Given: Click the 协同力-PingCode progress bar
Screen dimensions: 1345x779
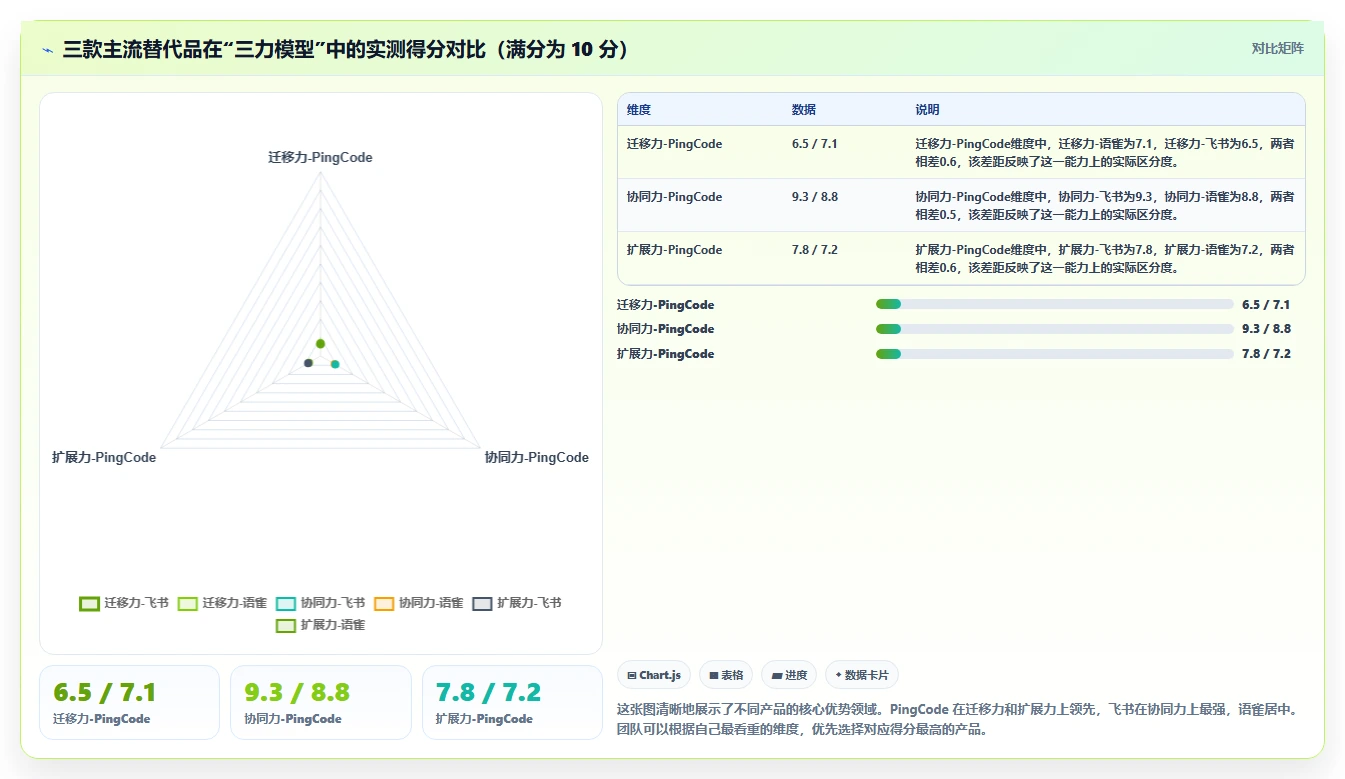Looking at the screenshot, I should [x=1054, y=329].
